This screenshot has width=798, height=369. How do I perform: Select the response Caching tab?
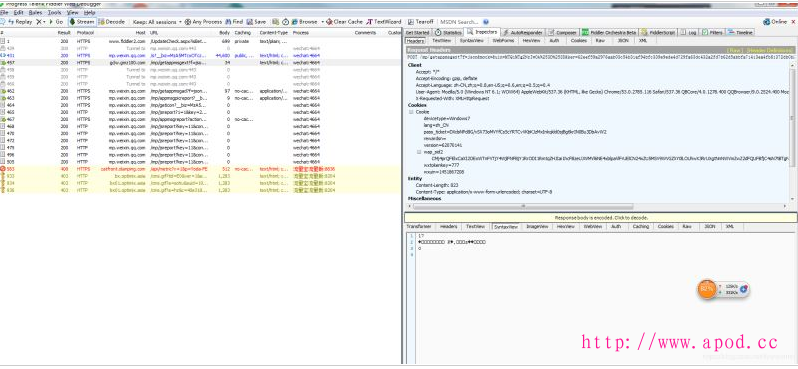coord(641,226)
